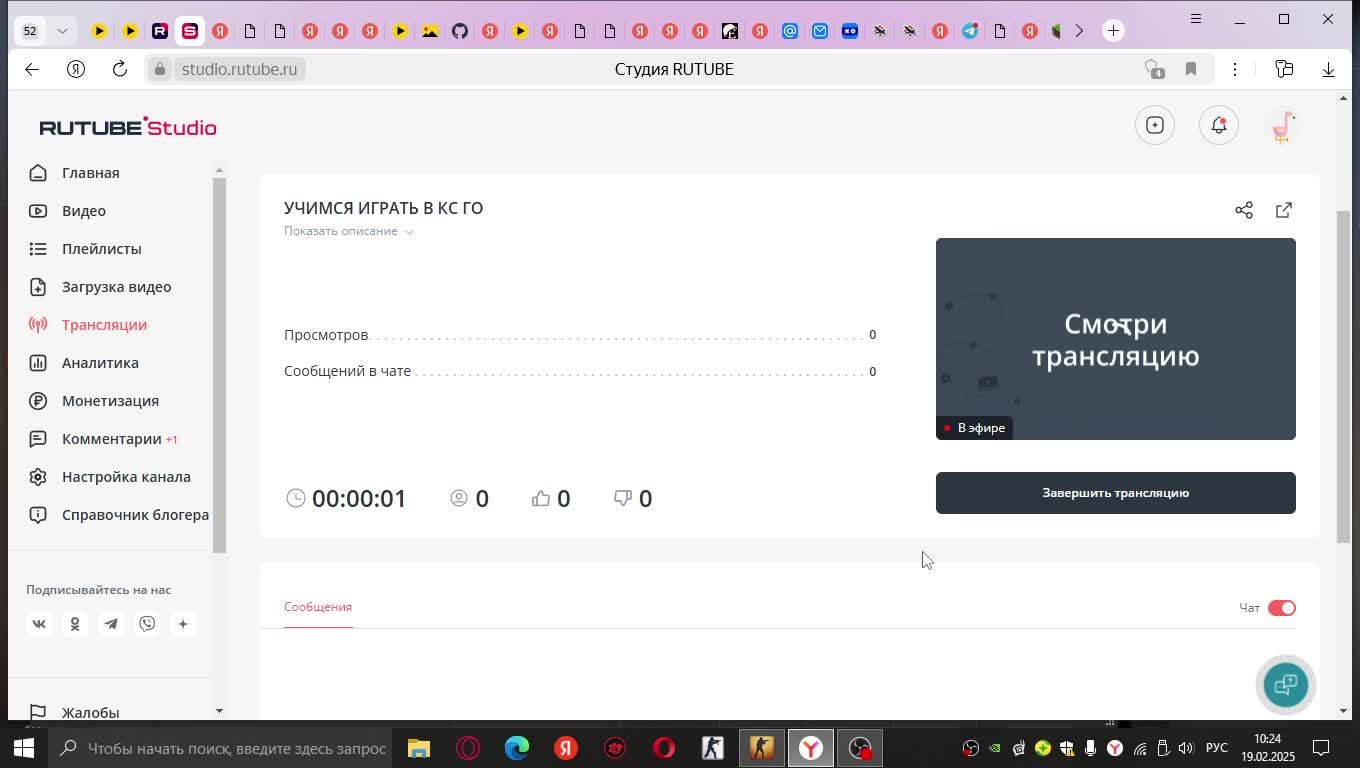This screenshot has width=1360, height=768.
Task: Switch to the Telegram tab
Action: point(970,31)
